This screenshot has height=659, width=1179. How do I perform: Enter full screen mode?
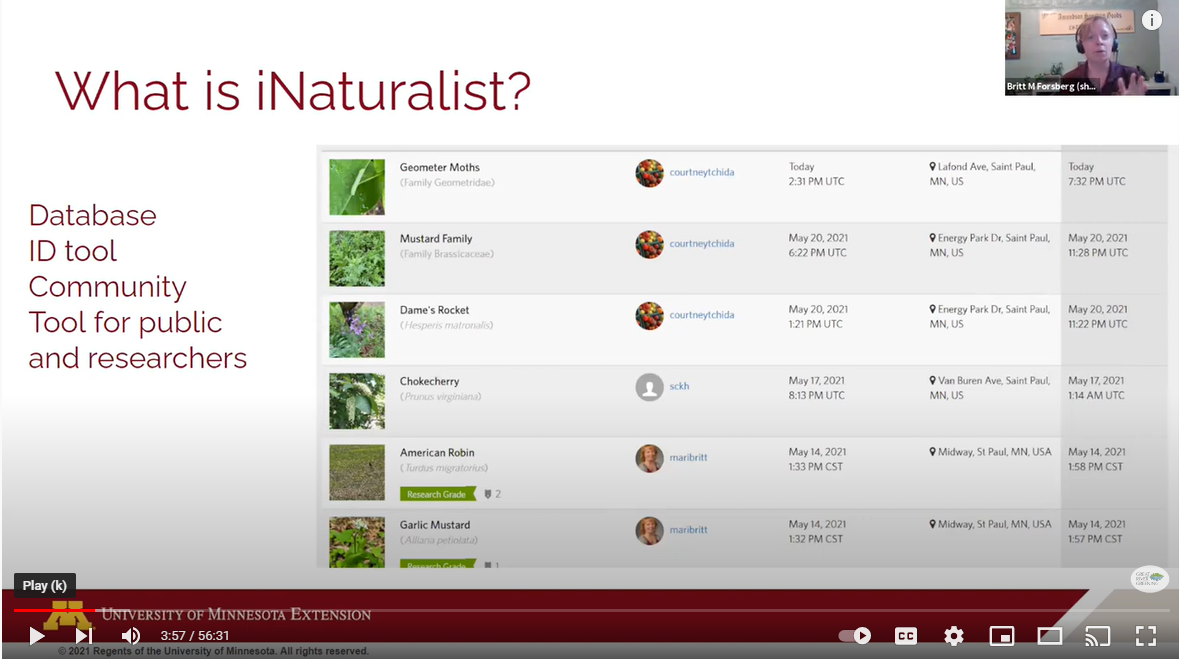(1146, 636)
